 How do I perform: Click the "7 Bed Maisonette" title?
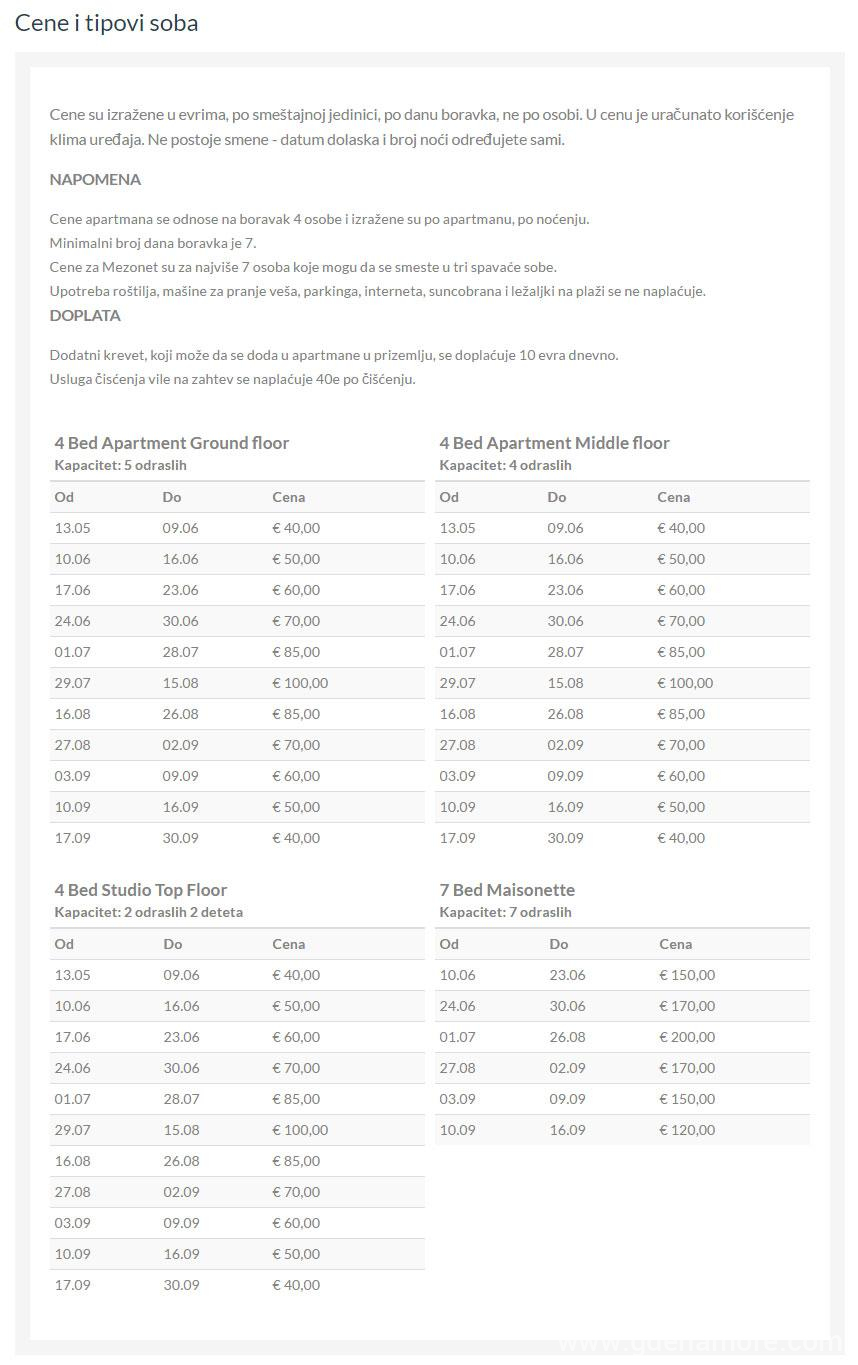click(507, 890)
